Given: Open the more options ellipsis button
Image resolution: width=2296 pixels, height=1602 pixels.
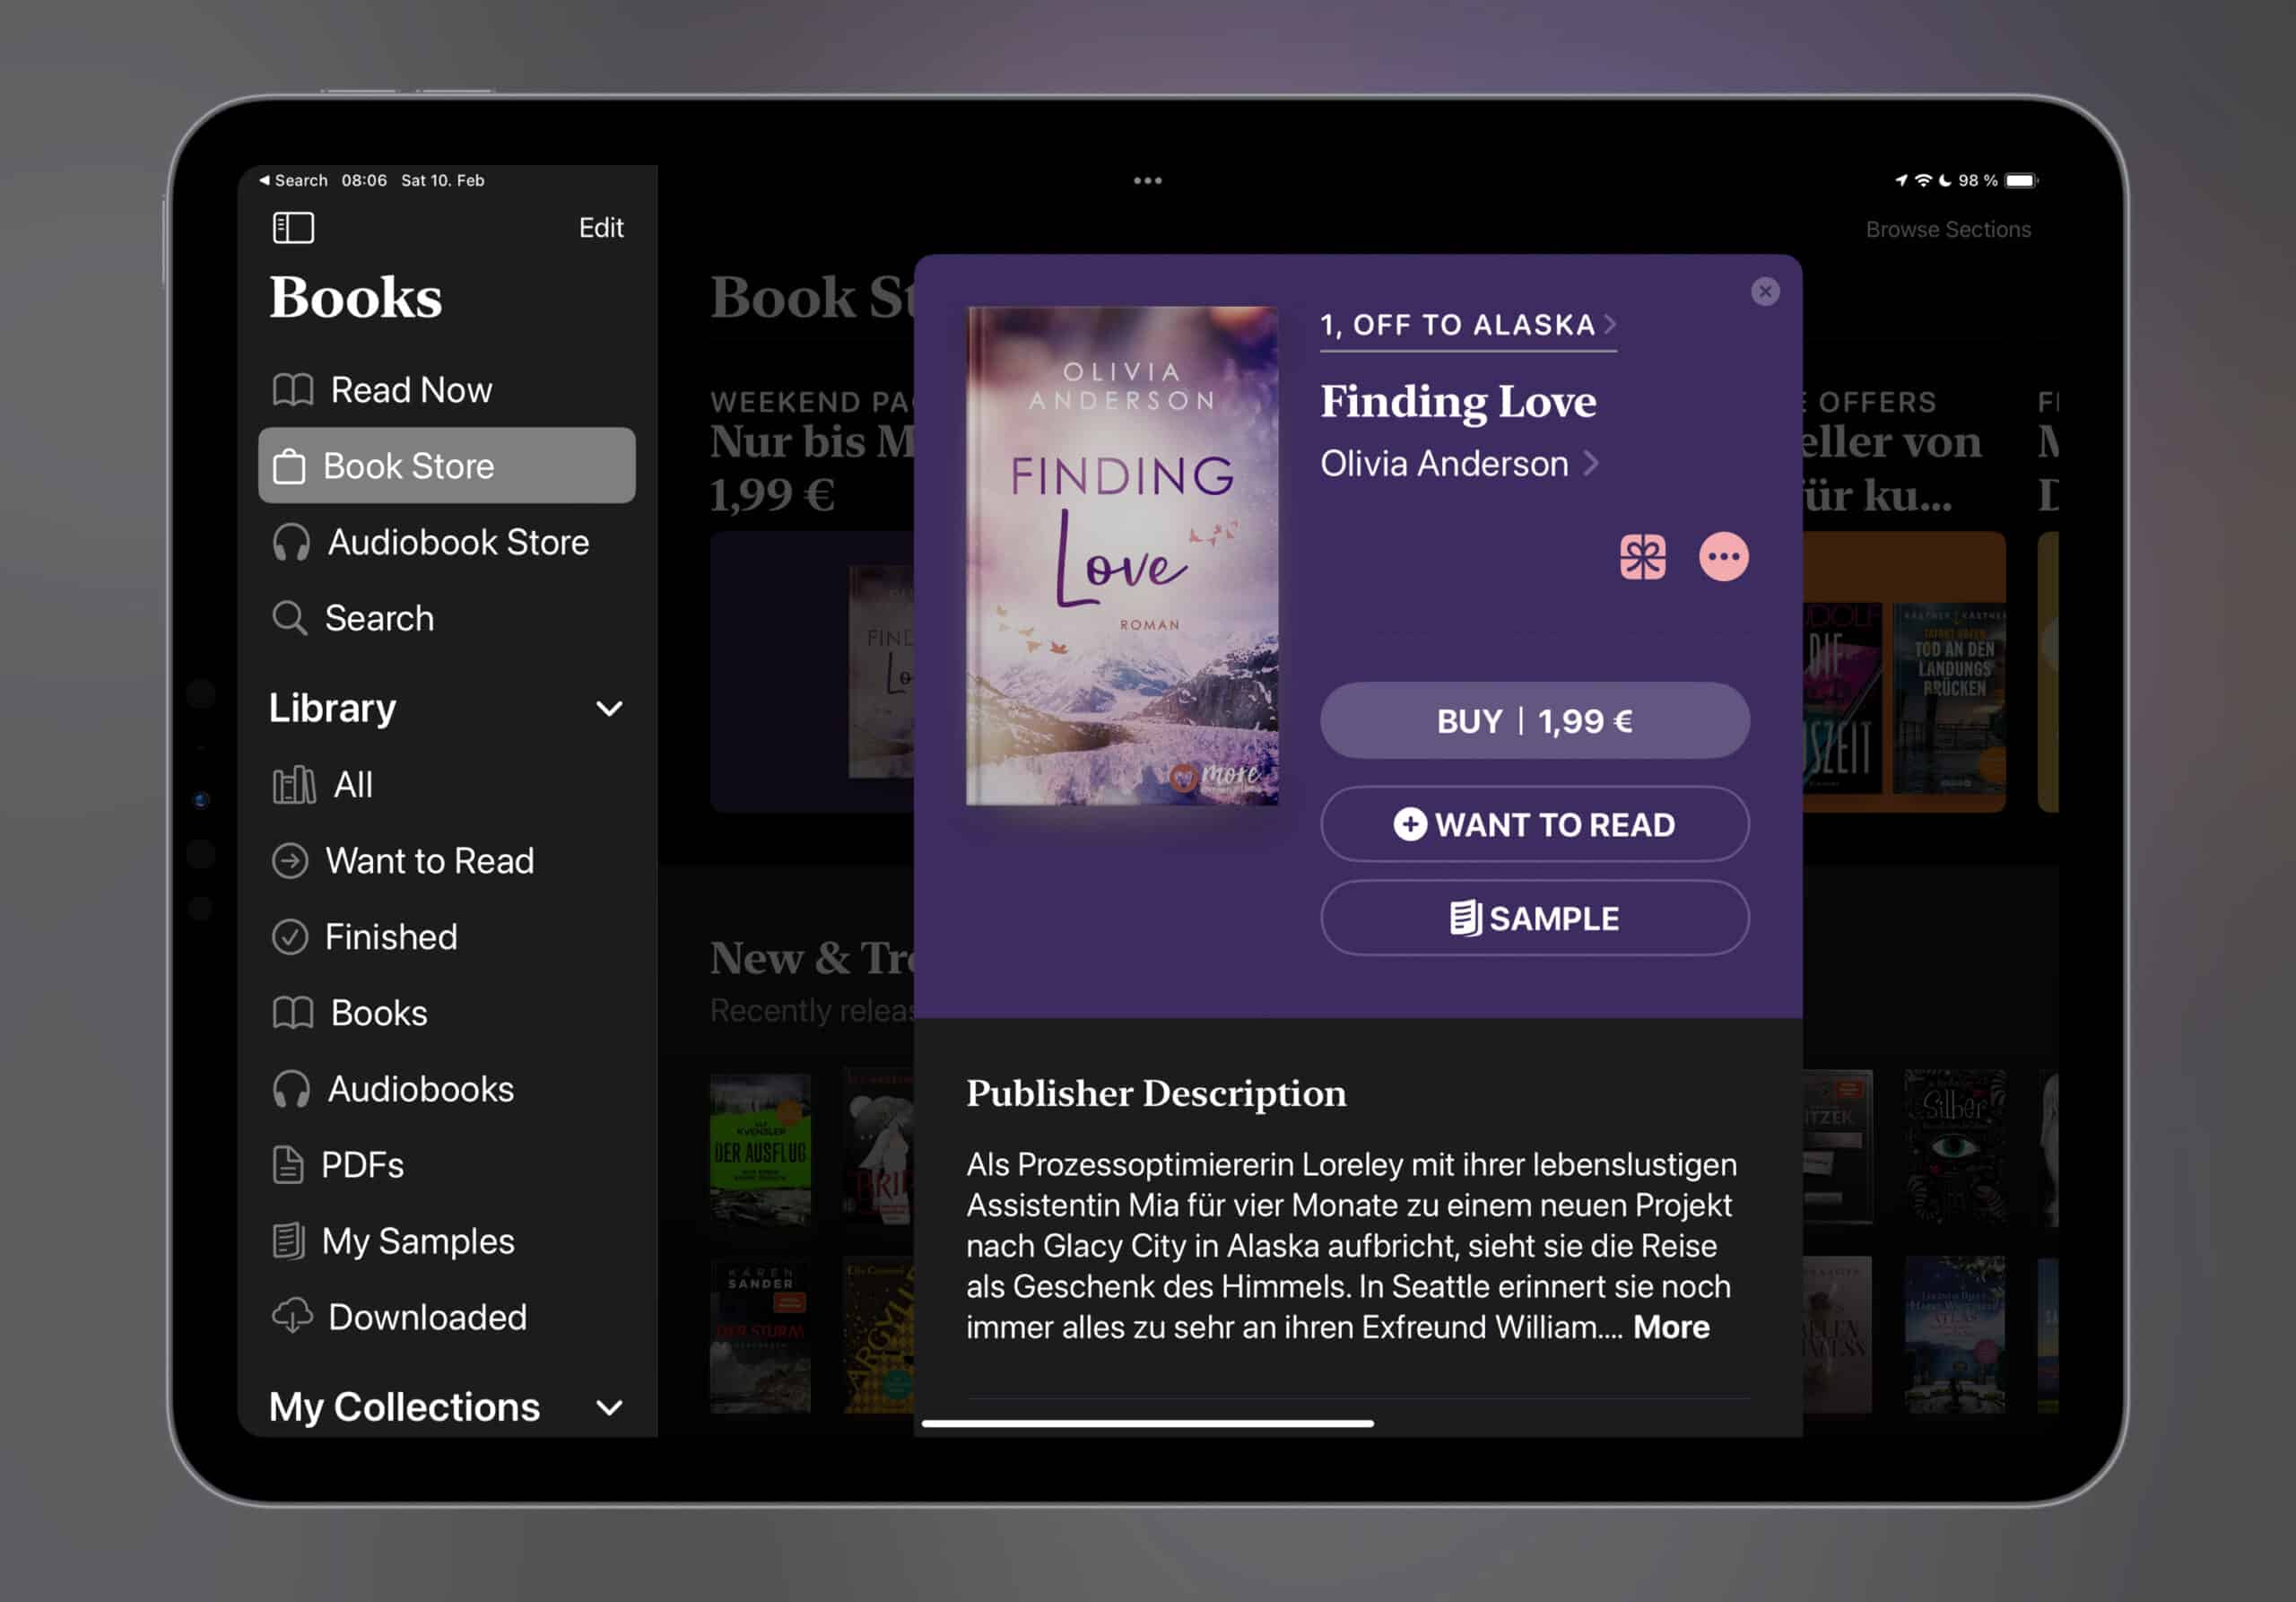Looking at the screenshot, I should [1724, 557].
